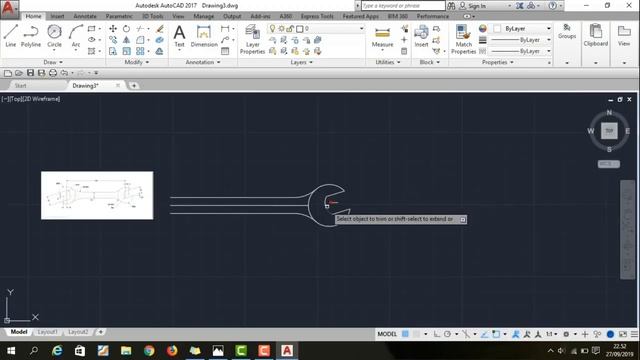Click the Mirror tool icon
Screen dimensions: 640x360
click(127, 40)
